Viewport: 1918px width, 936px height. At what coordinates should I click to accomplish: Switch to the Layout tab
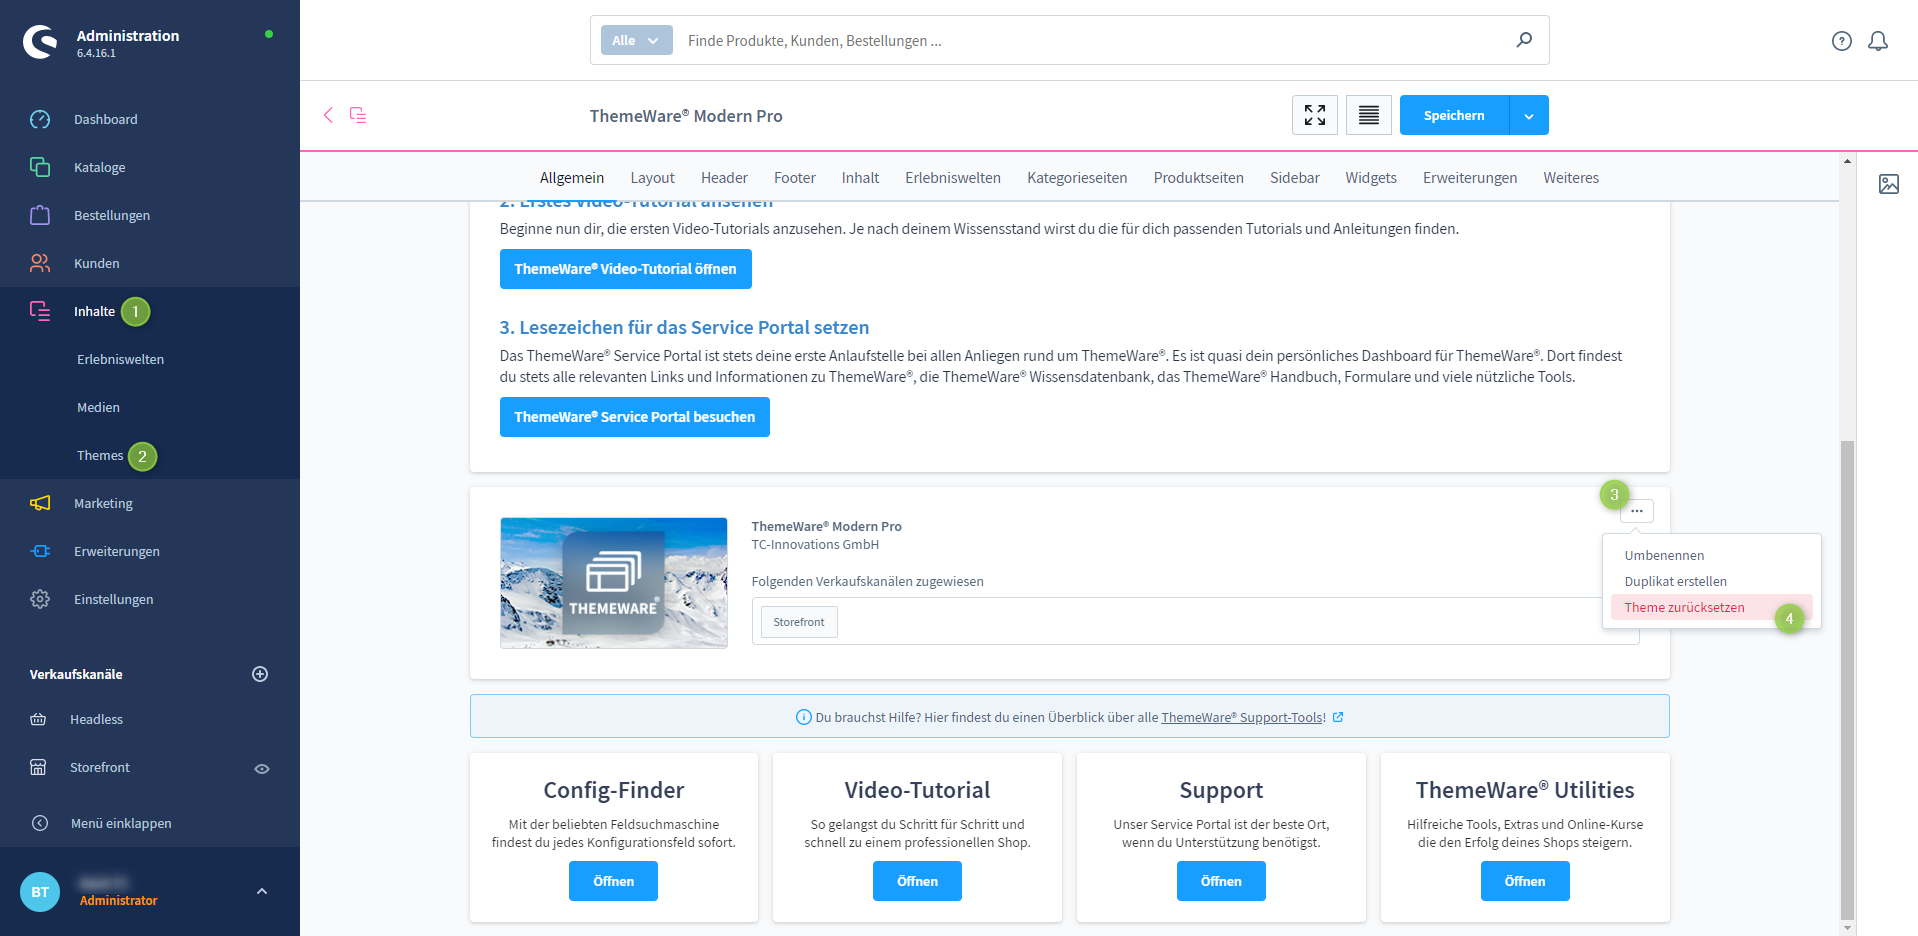click(x=652, y=178)
